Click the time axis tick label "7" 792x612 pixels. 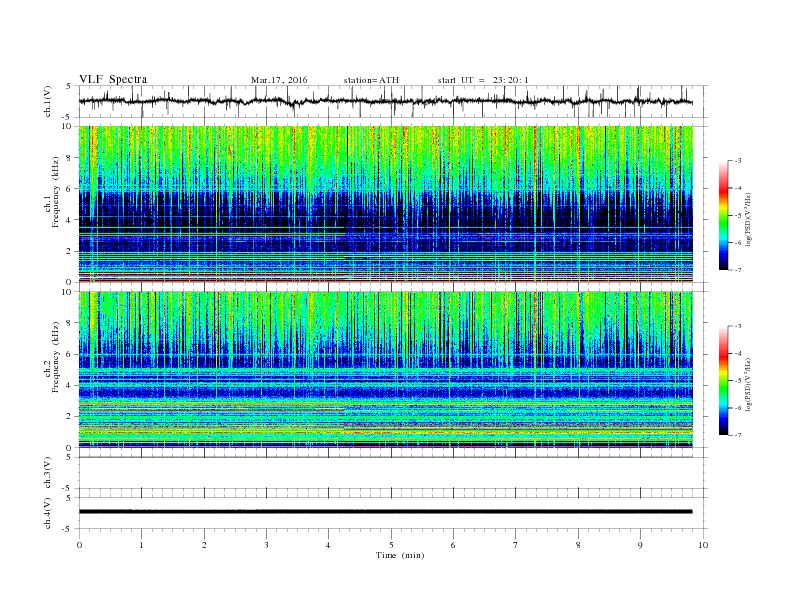[516, 545]
